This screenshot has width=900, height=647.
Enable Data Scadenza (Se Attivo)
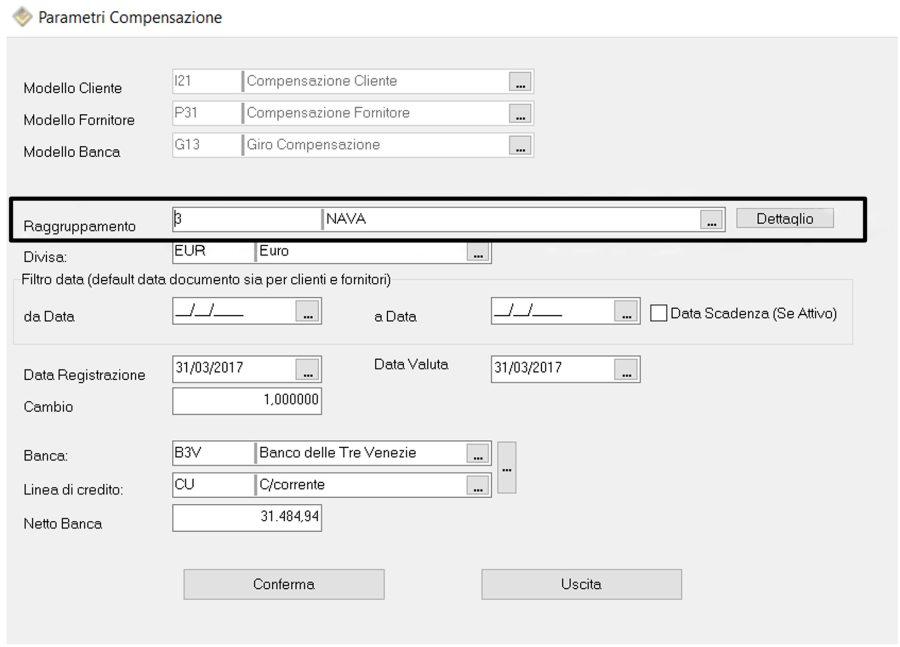point(658,311)
